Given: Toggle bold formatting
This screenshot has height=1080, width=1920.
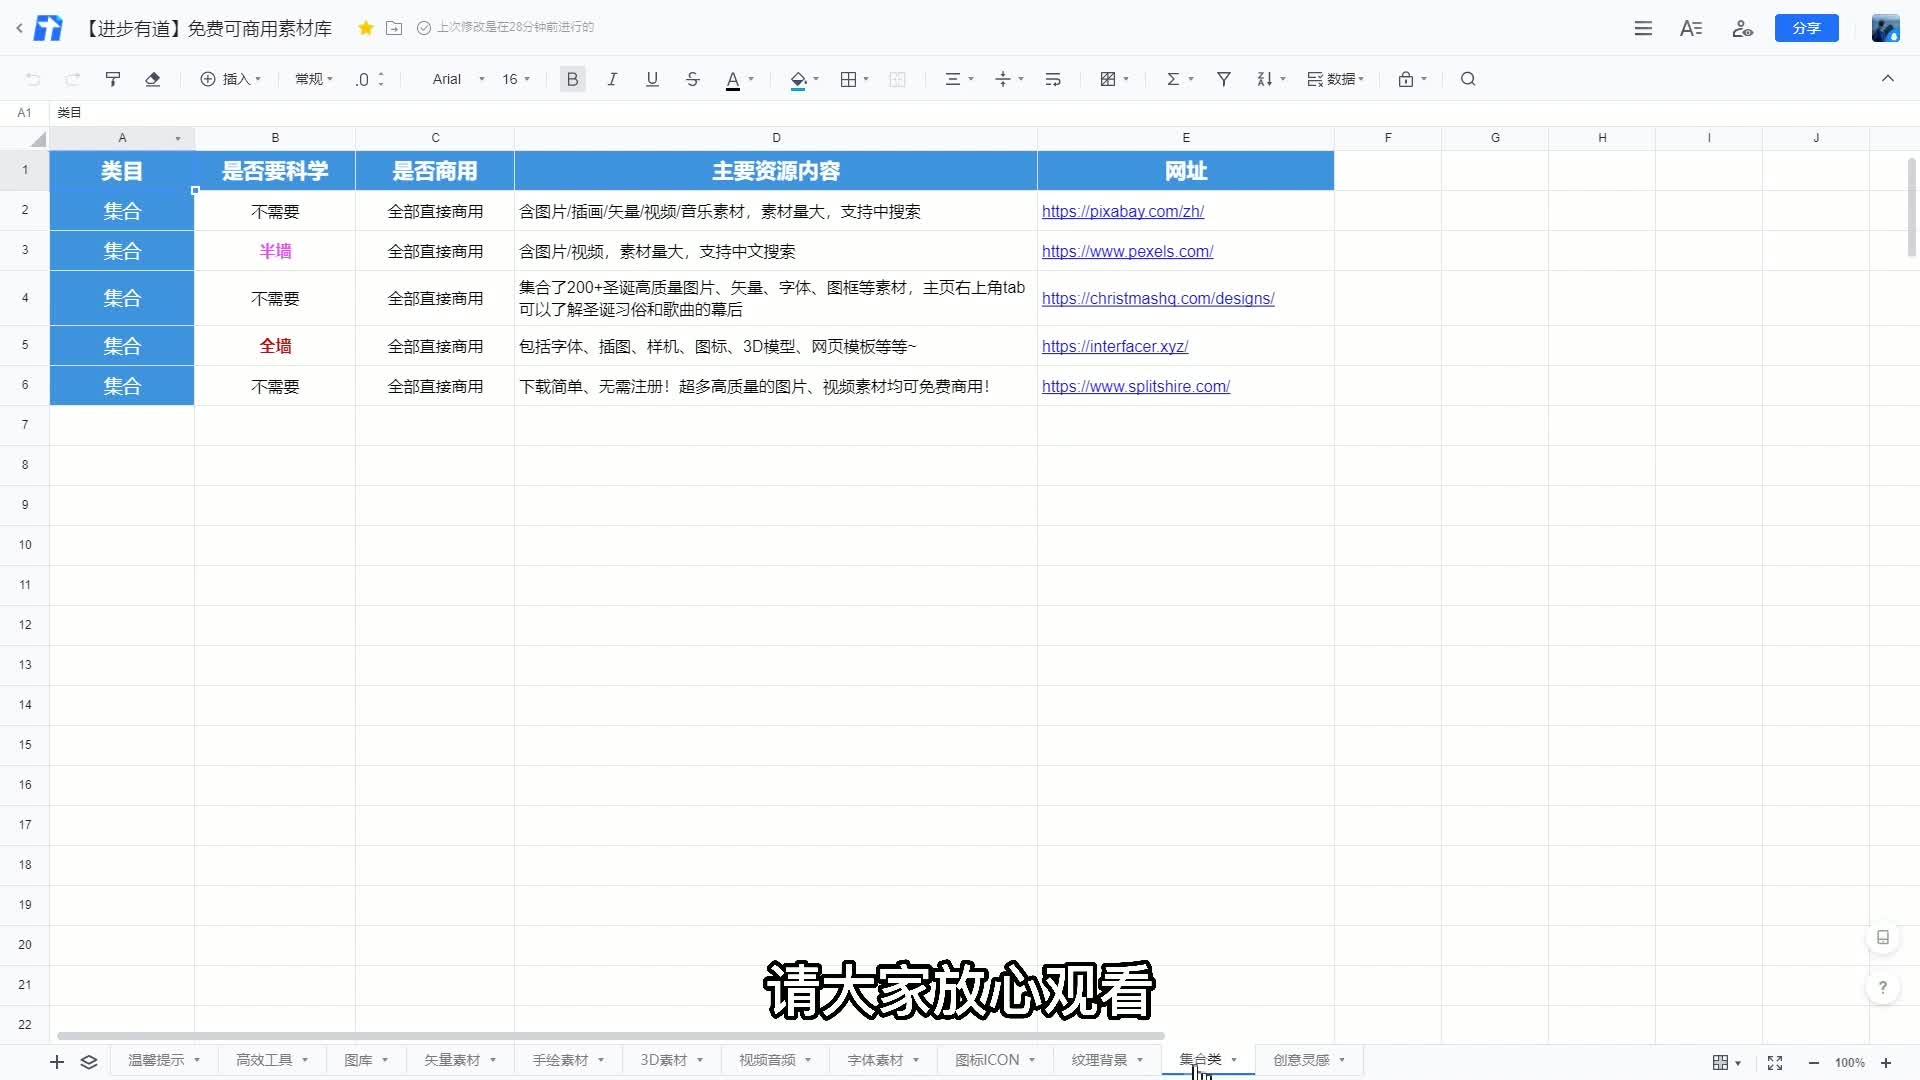Looking at the screenshot, I should click(x=573, y=79).
